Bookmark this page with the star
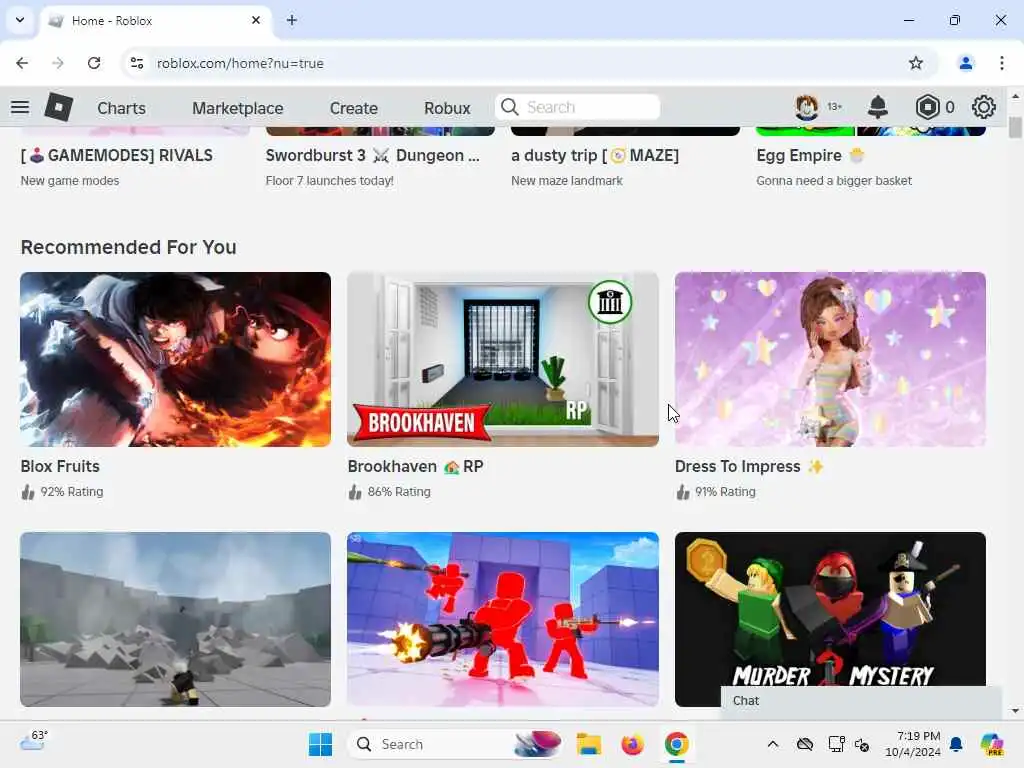 [916, 63]
